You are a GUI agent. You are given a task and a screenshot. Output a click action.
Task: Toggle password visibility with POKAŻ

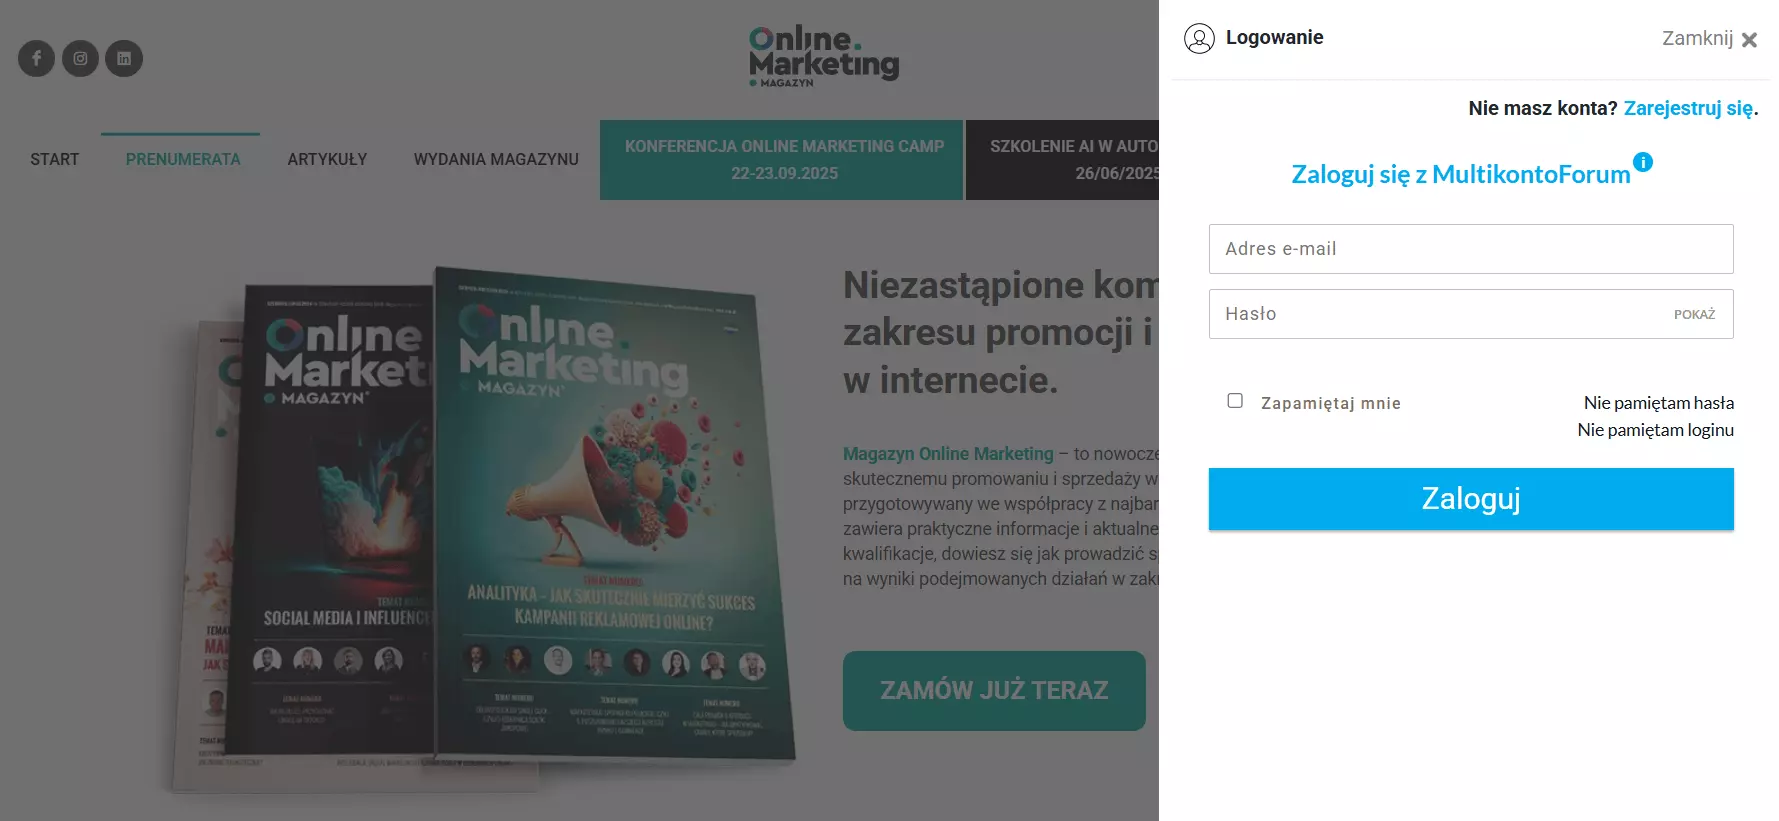click(x=1694, y=314)
